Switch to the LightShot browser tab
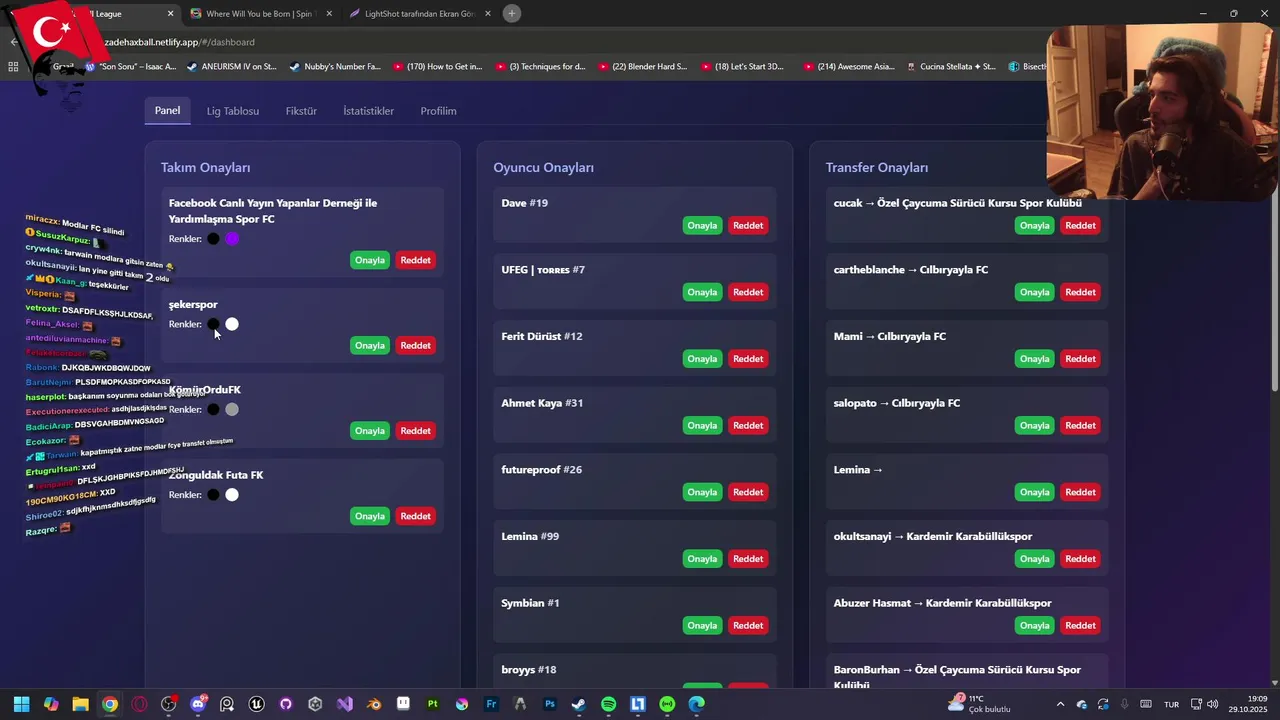This screenshot has width=1280, height=720. point(420,14)
